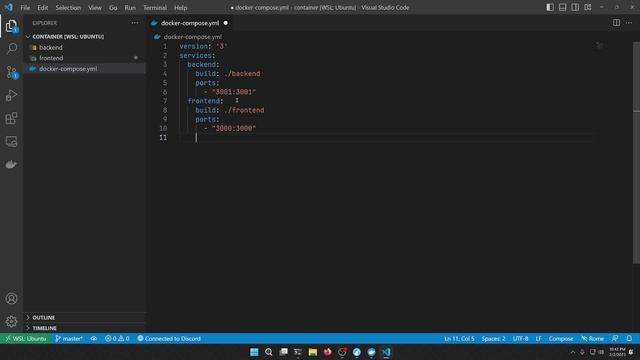Open the Windows Start button
This screenshot has width=640, height=360.
point(254,352)
